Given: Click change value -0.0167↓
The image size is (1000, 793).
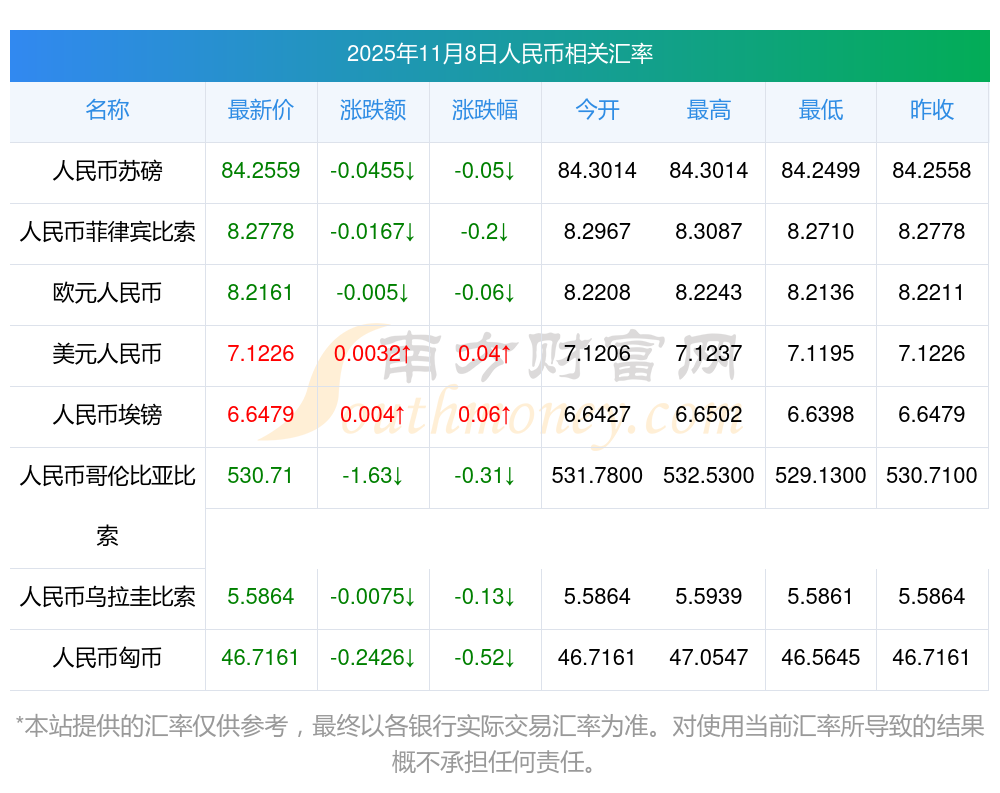Looking at the screenshot, I should pyautogui.click(x=373, y=232).
